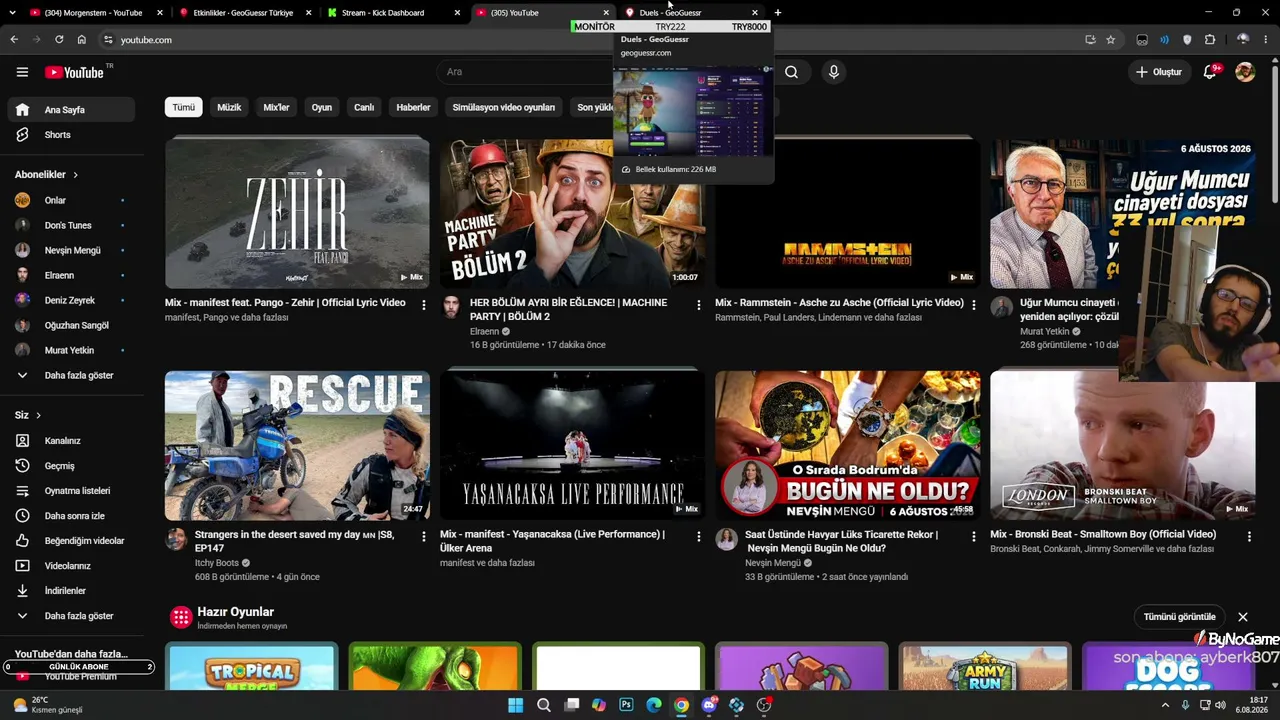1280x720 pixels.
Task: Click the install app icon in address bar
Action: coord(1090,40)
